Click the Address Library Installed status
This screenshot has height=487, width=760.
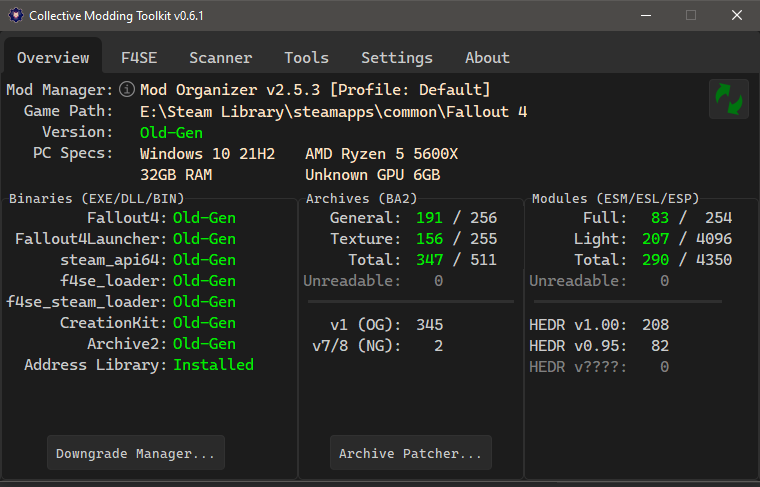pyautogui.click(x=213, y=364)
